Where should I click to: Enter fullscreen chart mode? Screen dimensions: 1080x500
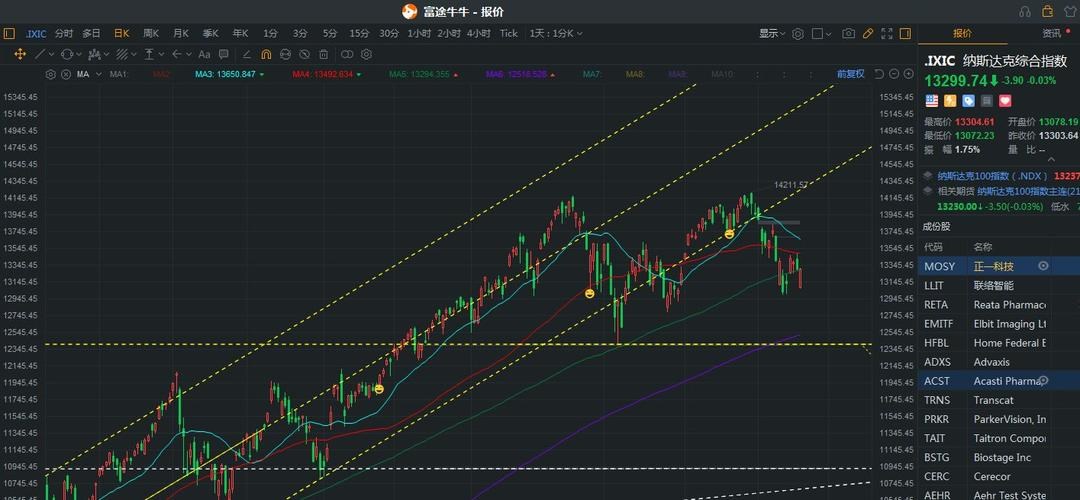(x=887, y=34)
